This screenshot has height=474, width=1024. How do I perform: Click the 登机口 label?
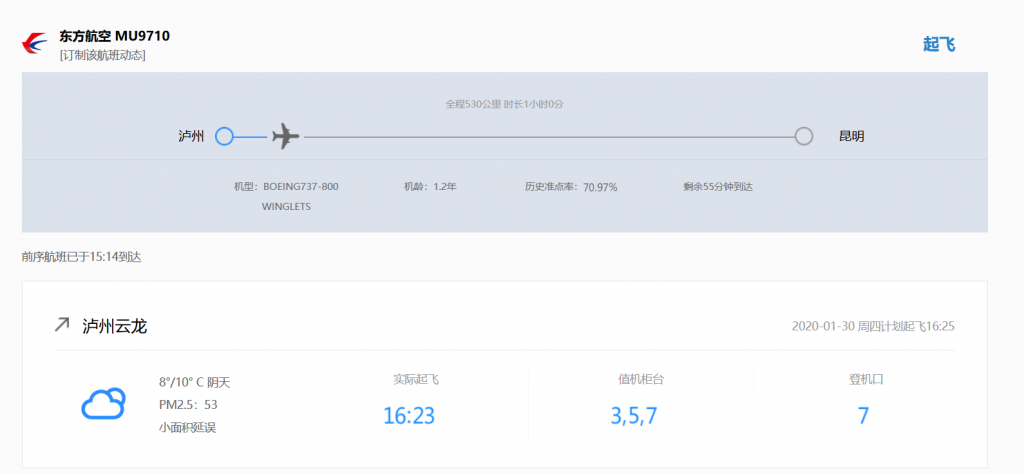pos(866,379)
